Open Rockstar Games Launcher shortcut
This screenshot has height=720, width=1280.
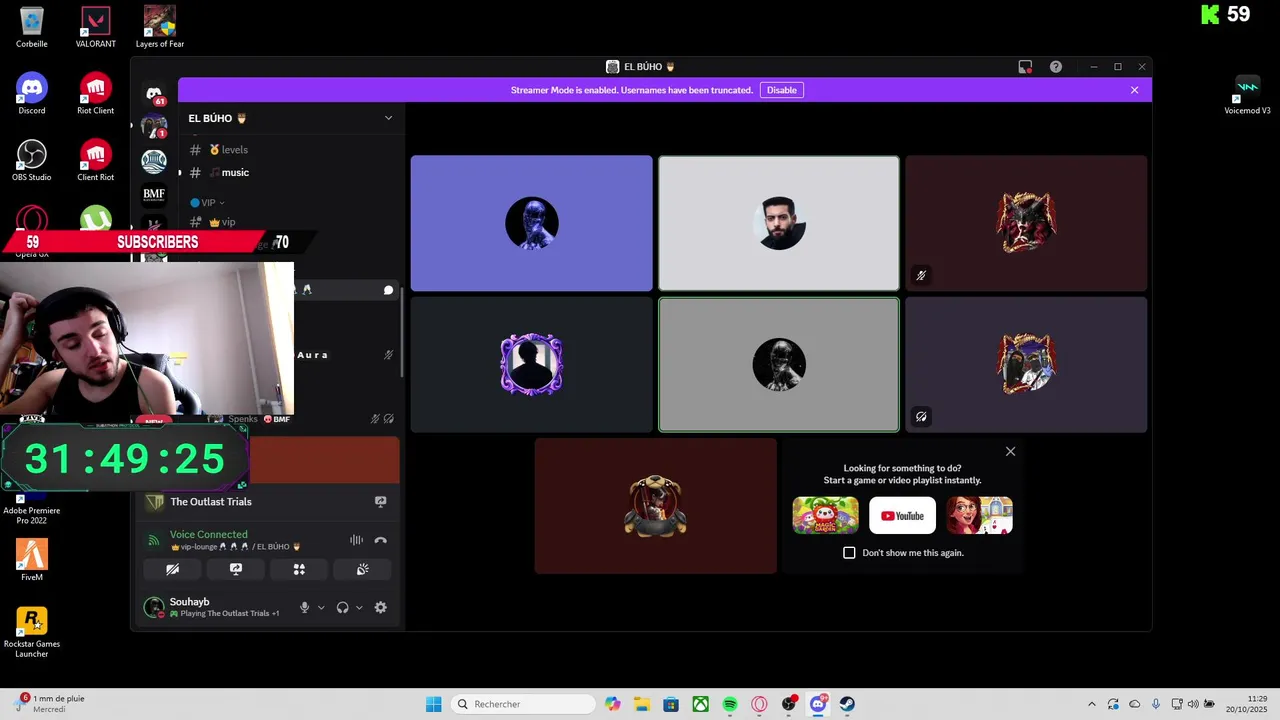pyautogui.click(x=32, y=632)
